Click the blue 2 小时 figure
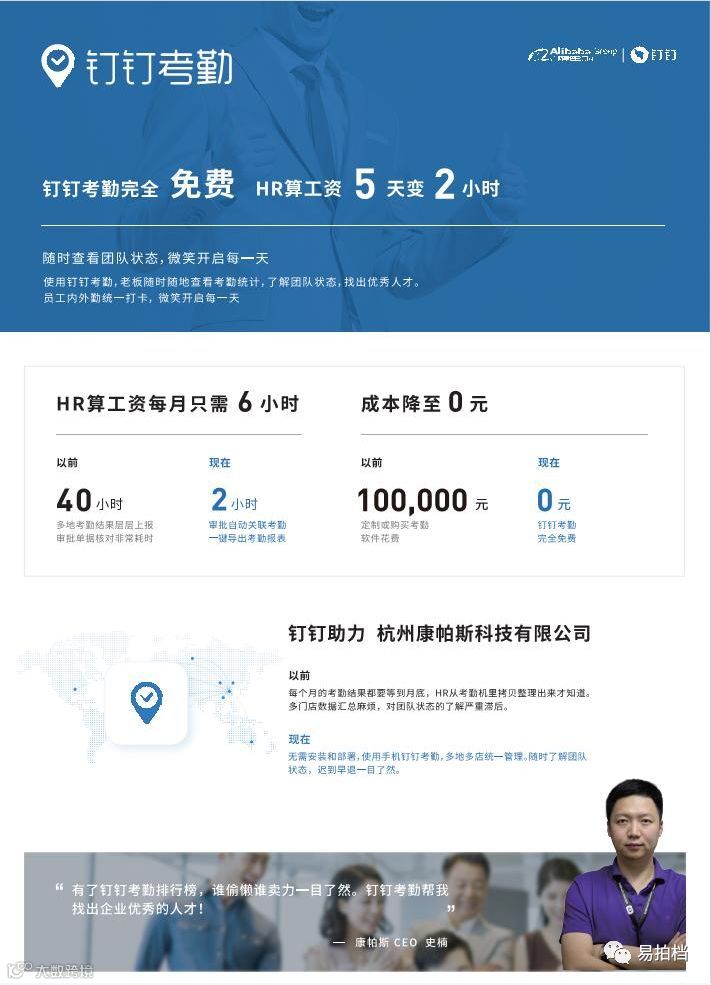The image size is (711, 985). [x=234, y=501]
